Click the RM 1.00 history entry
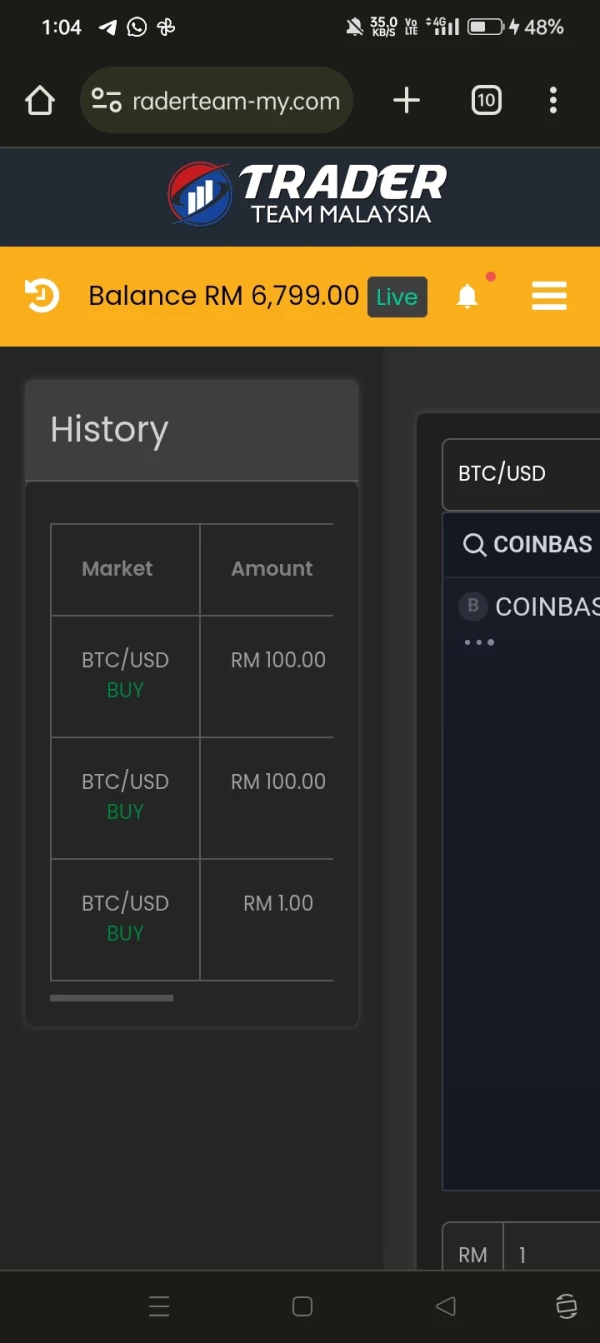Screen dimensions: 600x1343 coord(278,904)
